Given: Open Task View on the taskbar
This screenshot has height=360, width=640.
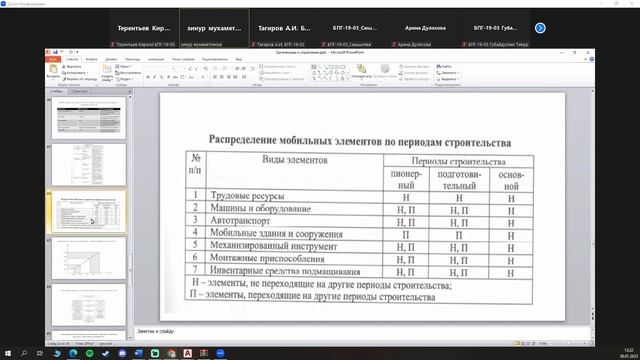Looking at the screenshot, I should click(40, 353).
